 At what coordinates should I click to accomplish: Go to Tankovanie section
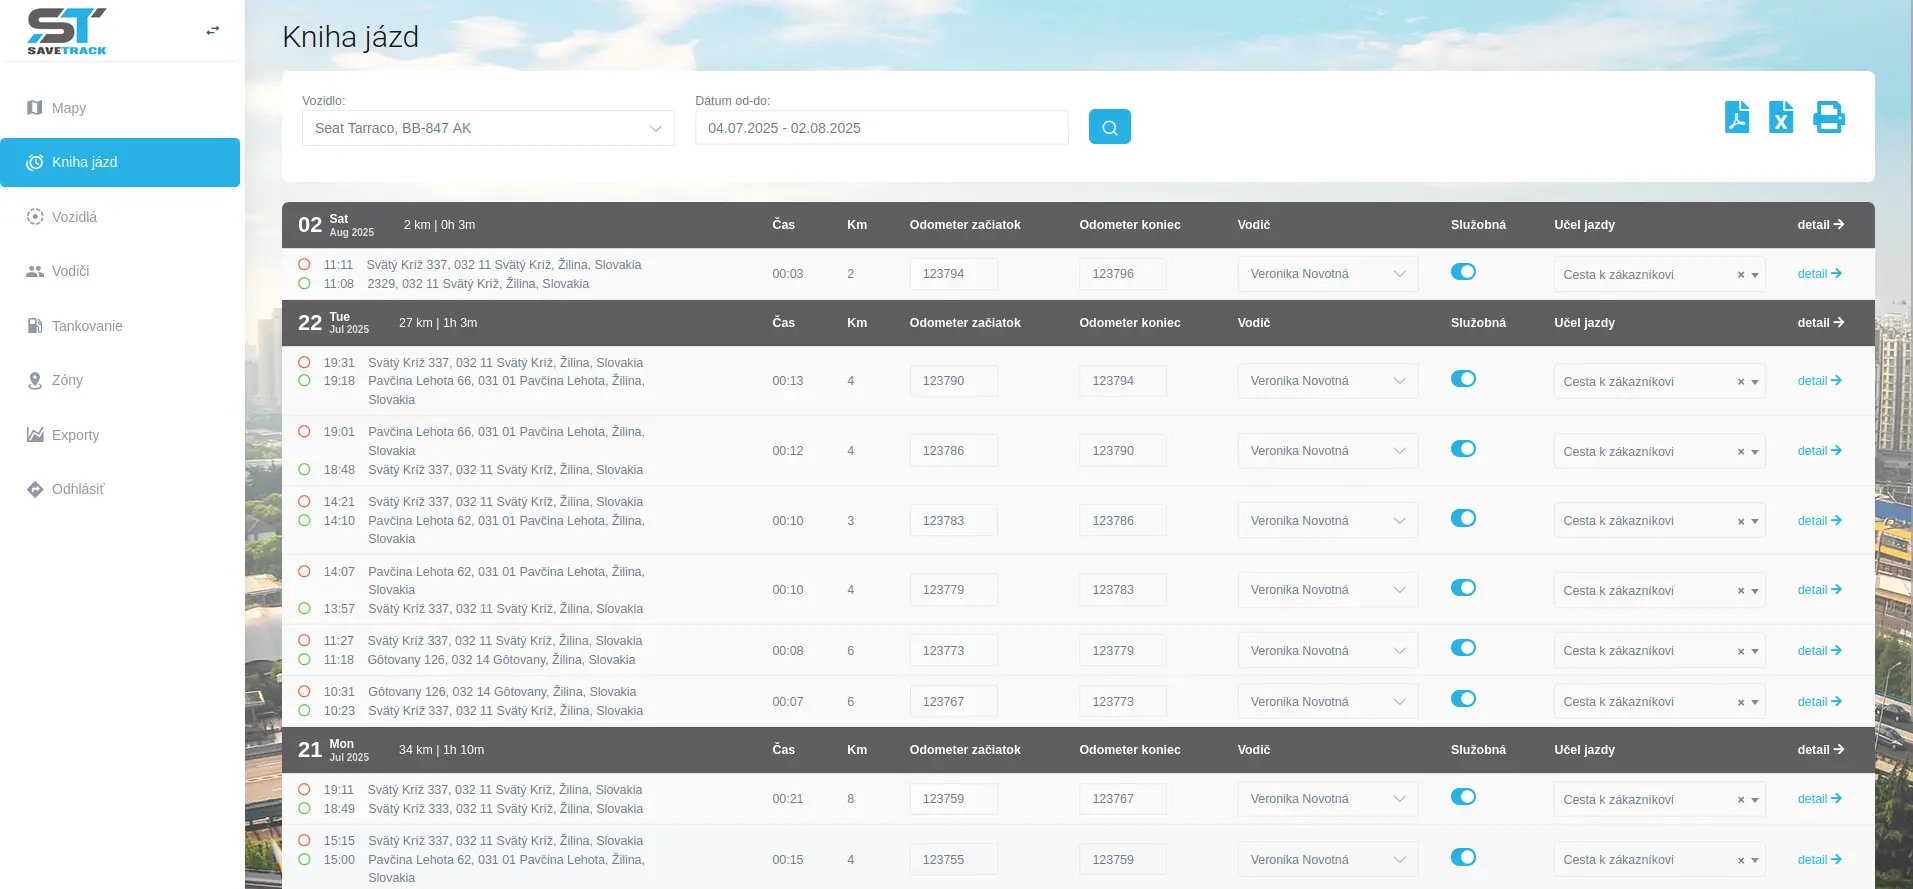tap(87, 326)
